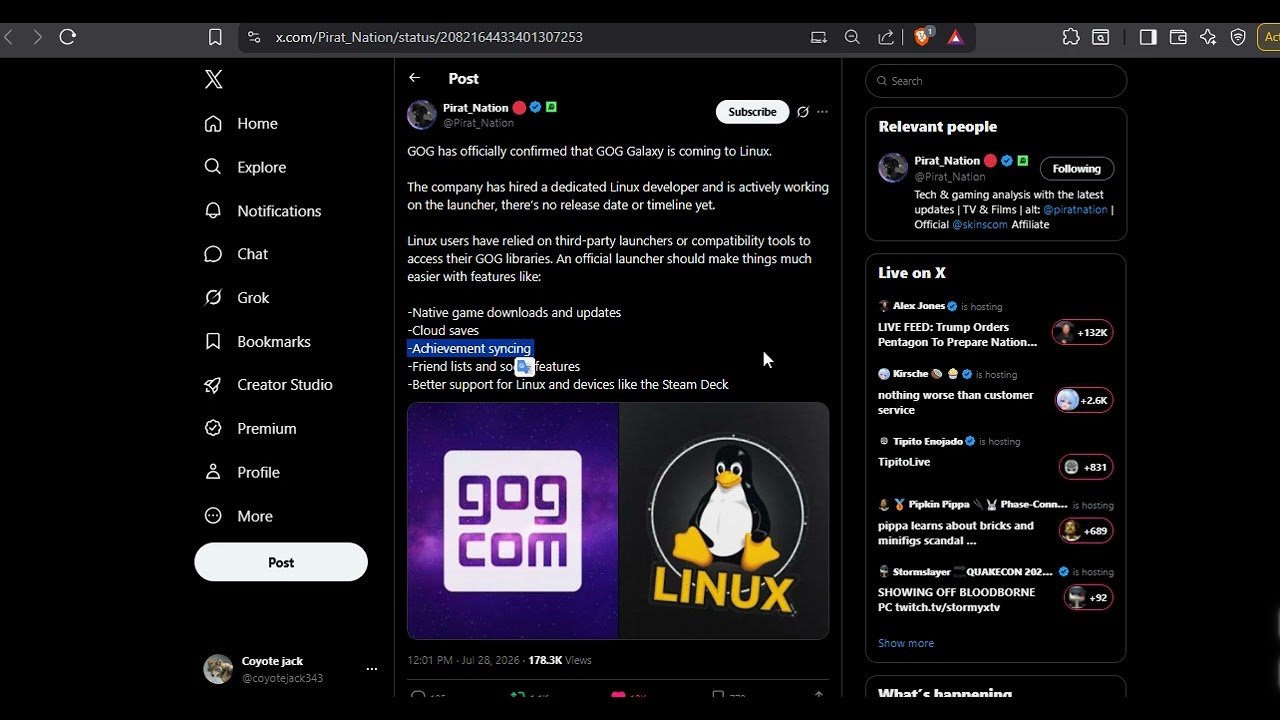Click the Brave VPN shield icon
Screen dimensions: 1280x720
pos(1238,37)
